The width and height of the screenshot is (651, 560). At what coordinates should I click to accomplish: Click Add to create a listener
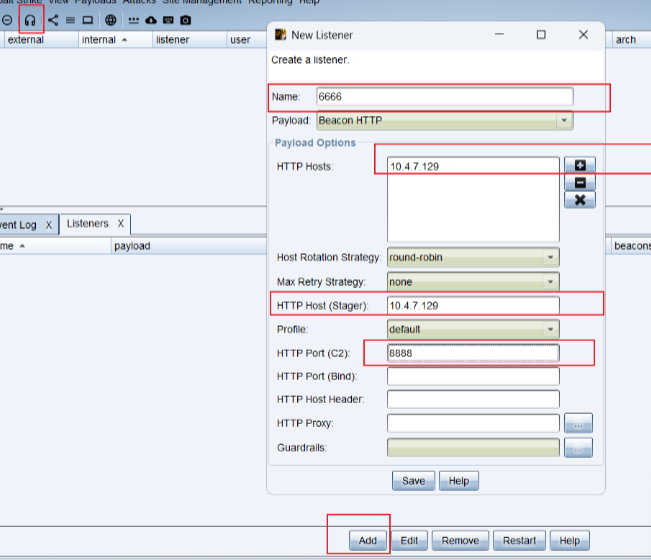coord(368,540)
